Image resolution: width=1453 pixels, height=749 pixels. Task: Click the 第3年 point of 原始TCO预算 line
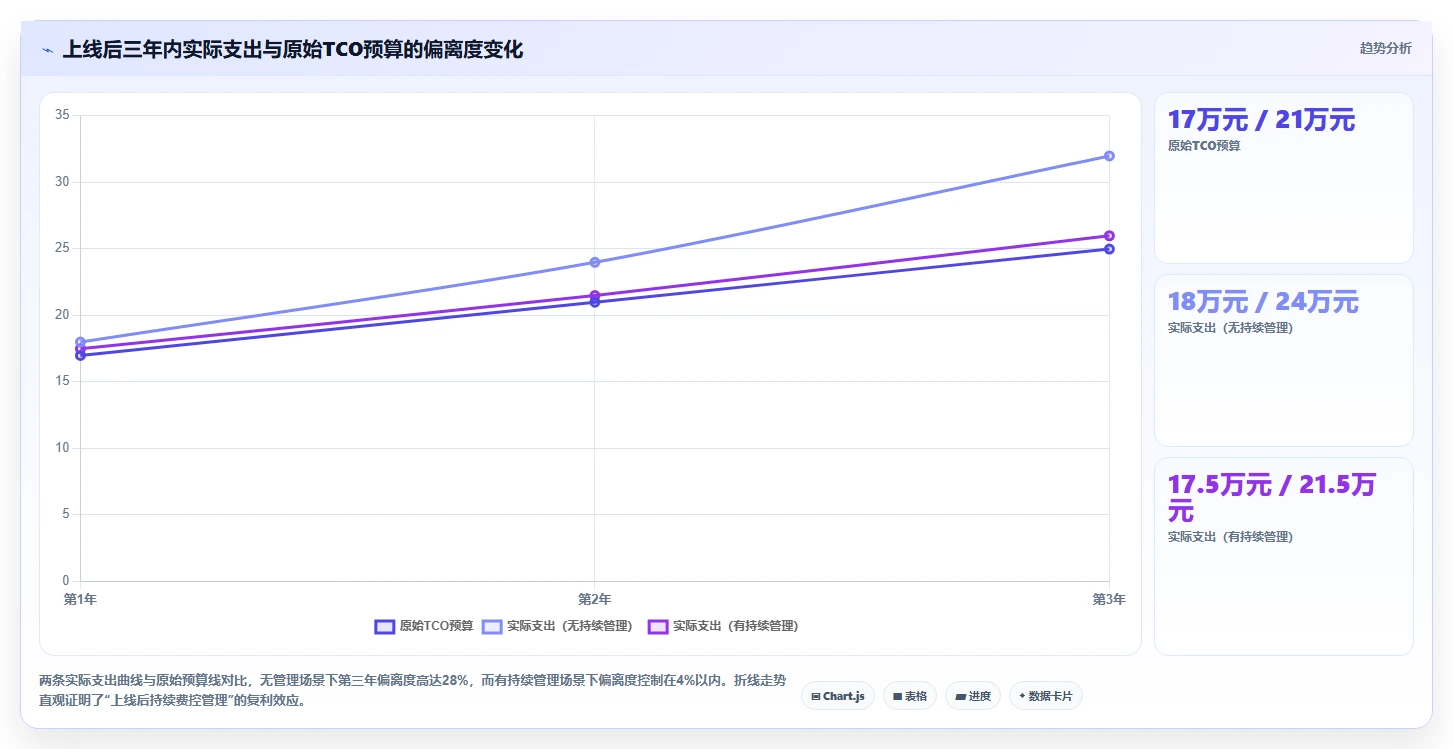(x=1109, y=249)
